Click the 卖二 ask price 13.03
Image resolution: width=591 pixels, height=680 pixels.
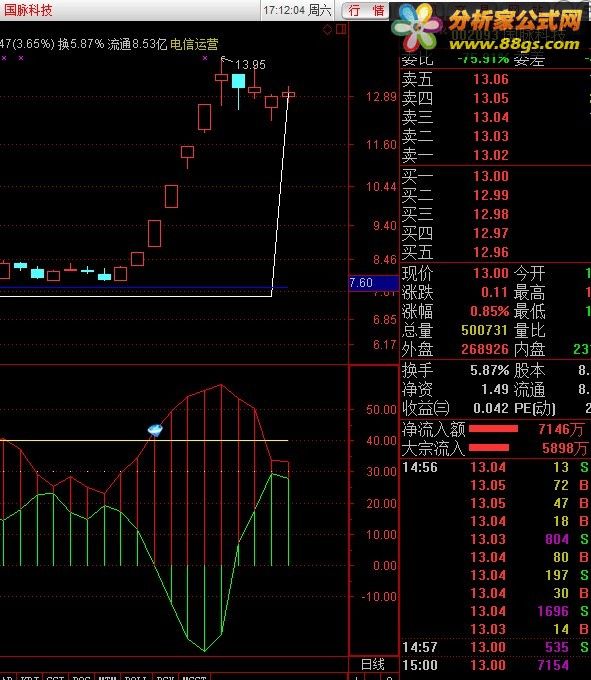coord(490,137)
